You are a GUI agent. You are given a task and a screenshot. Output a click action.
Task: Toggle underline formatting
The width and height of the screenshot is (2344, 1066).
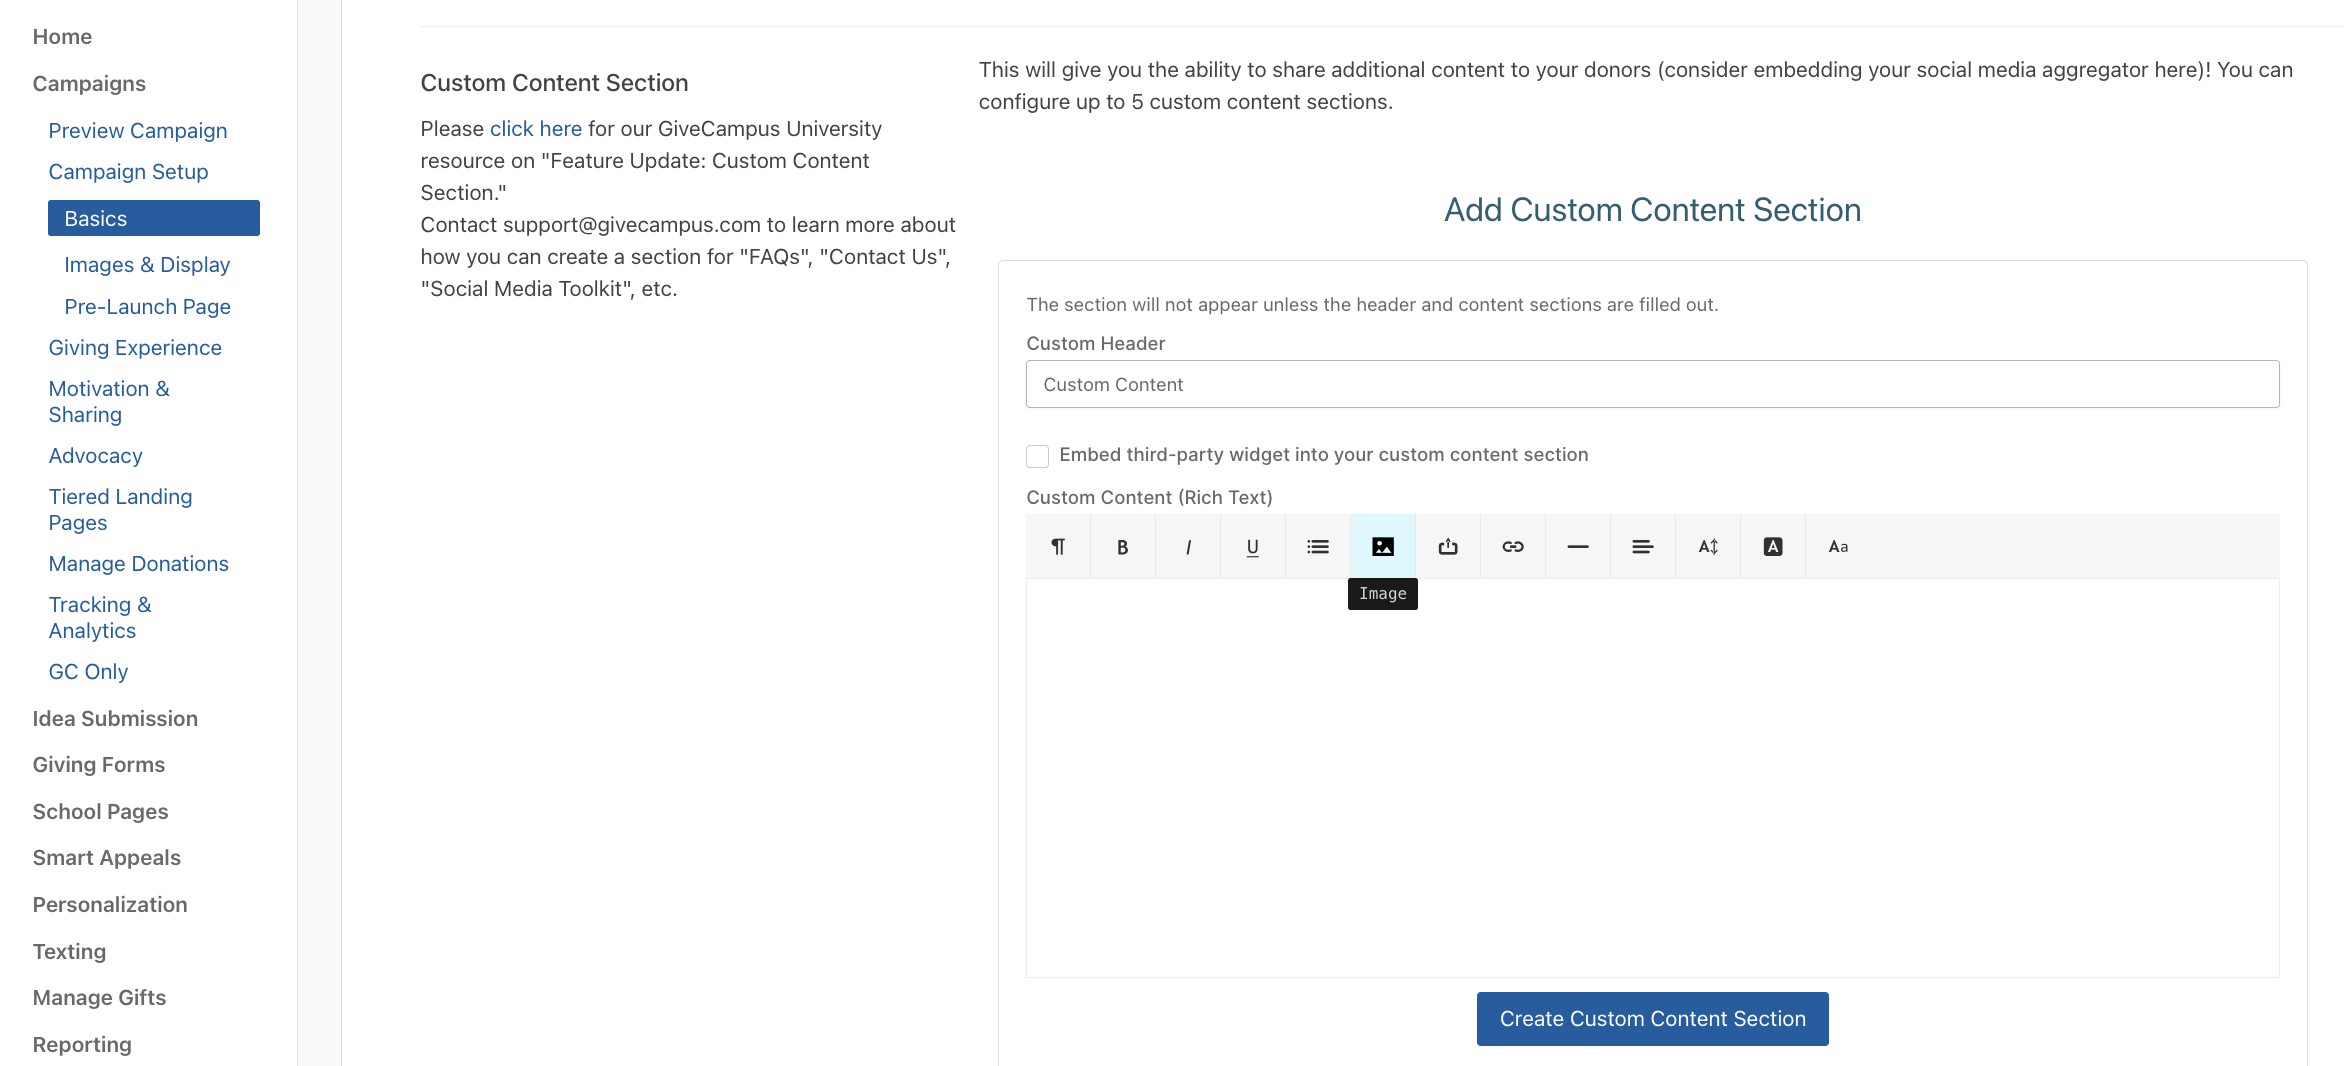1252,546
